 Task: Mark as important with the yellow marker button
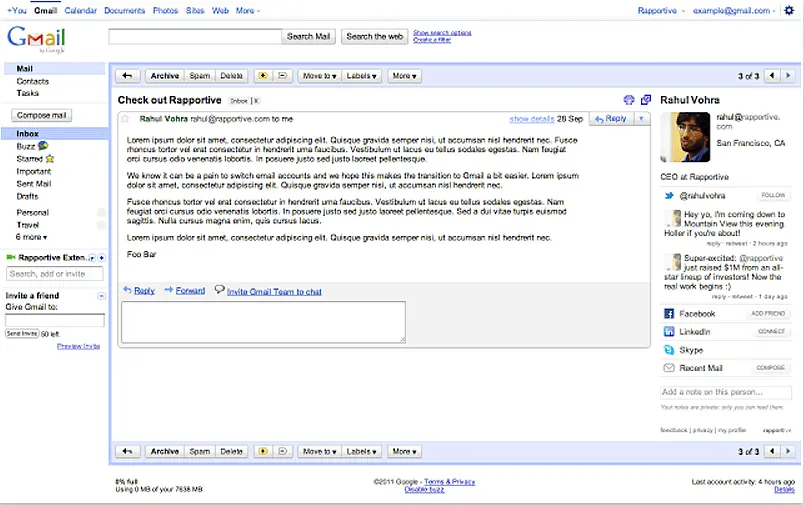(263, 76)
